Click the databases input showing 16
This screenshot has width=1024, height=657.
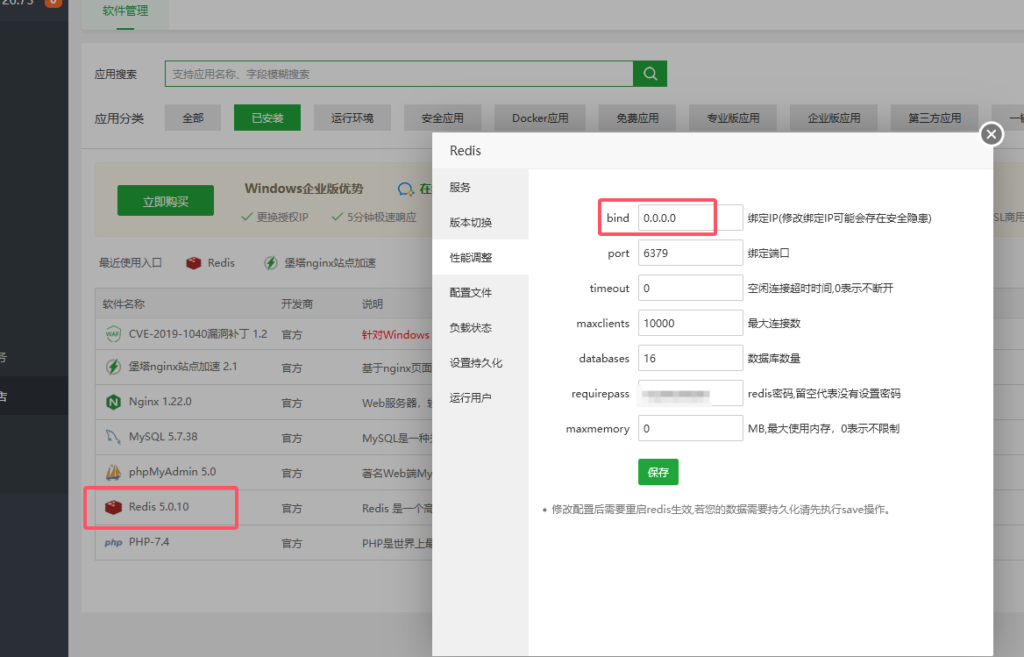(690, 358)
